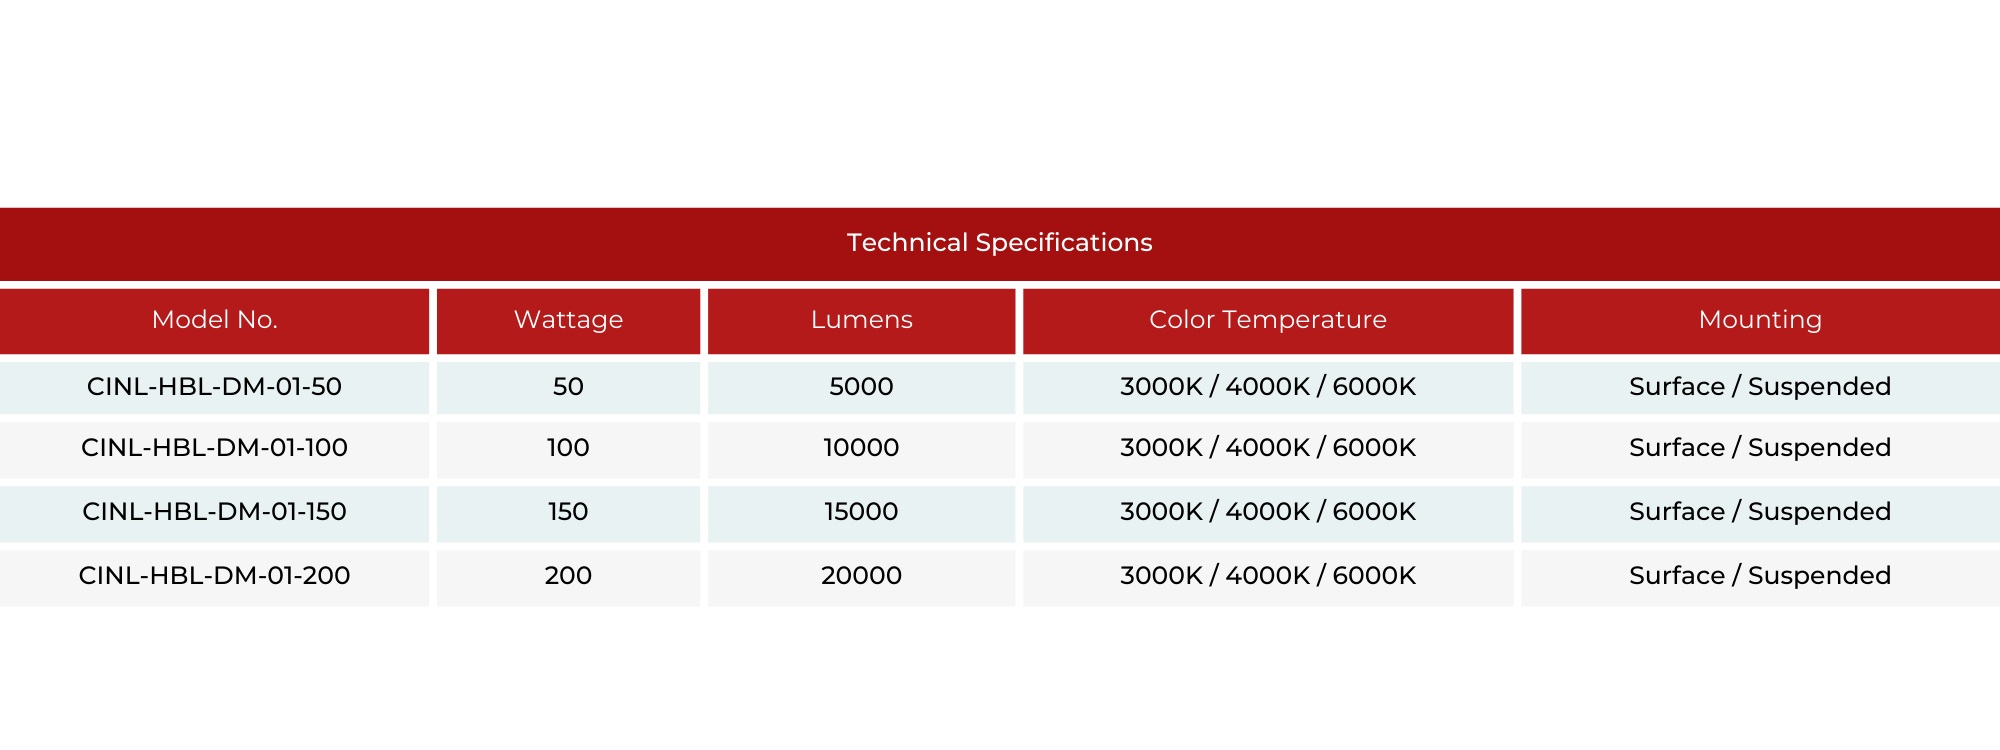Click color temperature cell in first row
Image resolution: width=2000 pixels, height=750 pixels.
point(1268,387)
